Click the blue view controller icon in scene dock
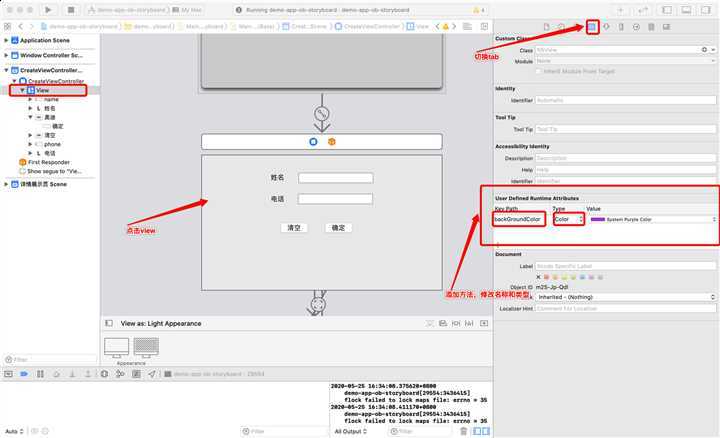 tap(313, 142)
